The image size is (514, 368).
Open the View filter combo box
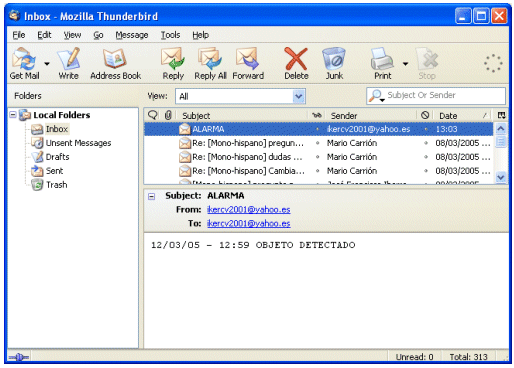pyautogui.click(x=240, y=96)
